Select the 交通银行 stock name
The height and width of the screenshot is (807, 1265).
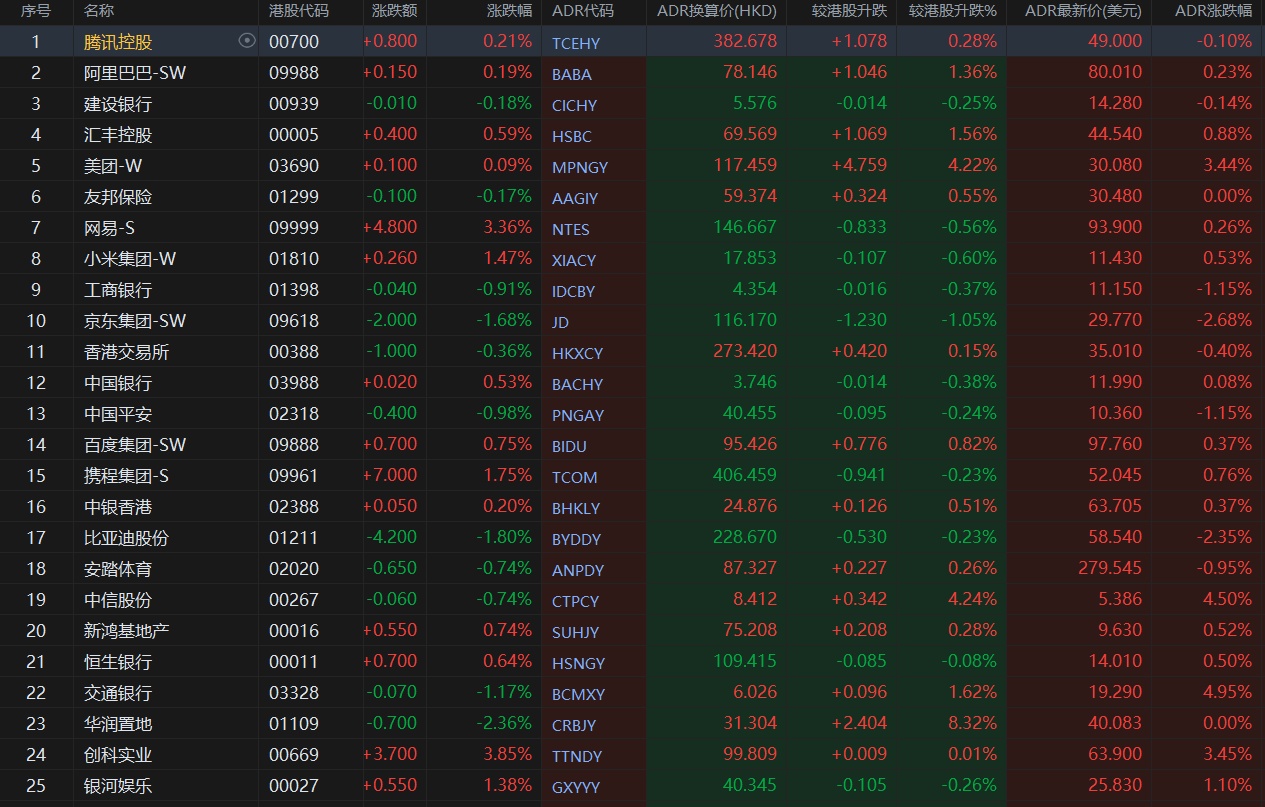click(x=118, y=693)
